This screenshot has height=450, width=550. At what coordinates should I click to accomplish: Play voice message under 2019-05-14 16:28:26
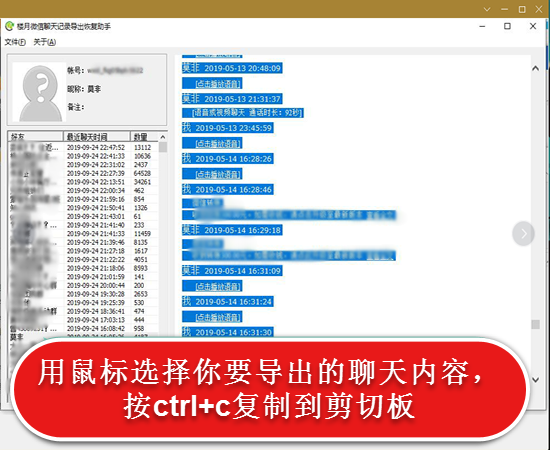coord(218,174)
